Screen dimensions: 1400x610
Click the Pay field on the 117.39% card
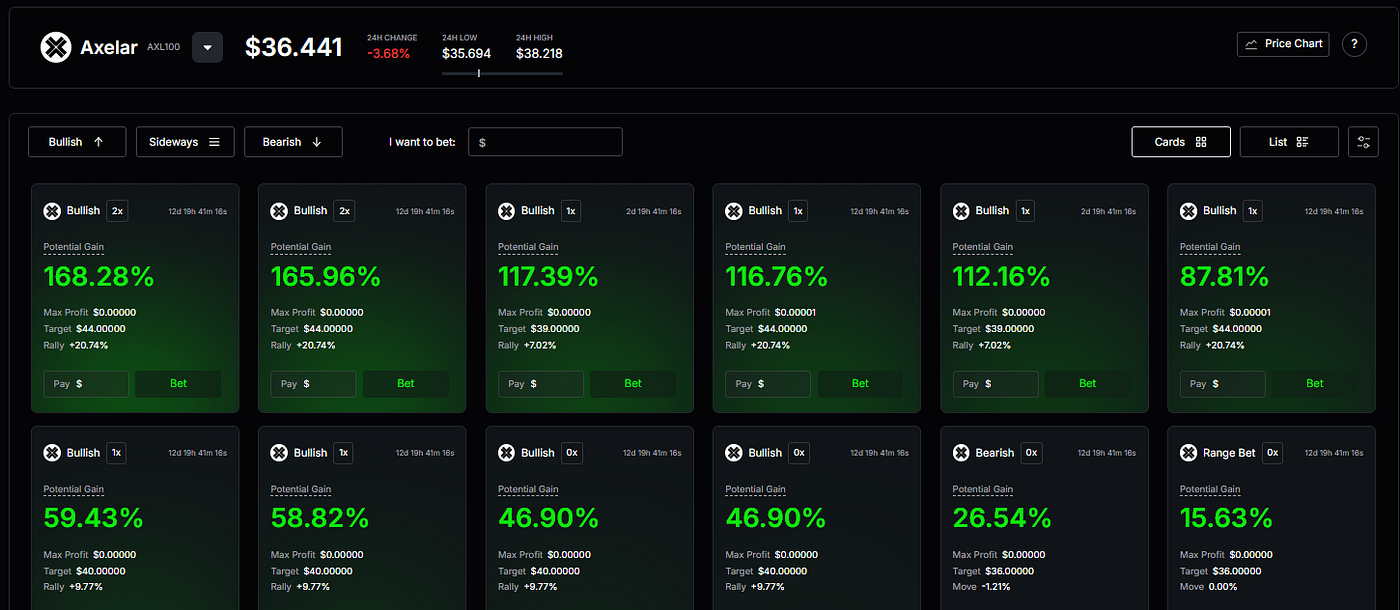tap(540, 384)
